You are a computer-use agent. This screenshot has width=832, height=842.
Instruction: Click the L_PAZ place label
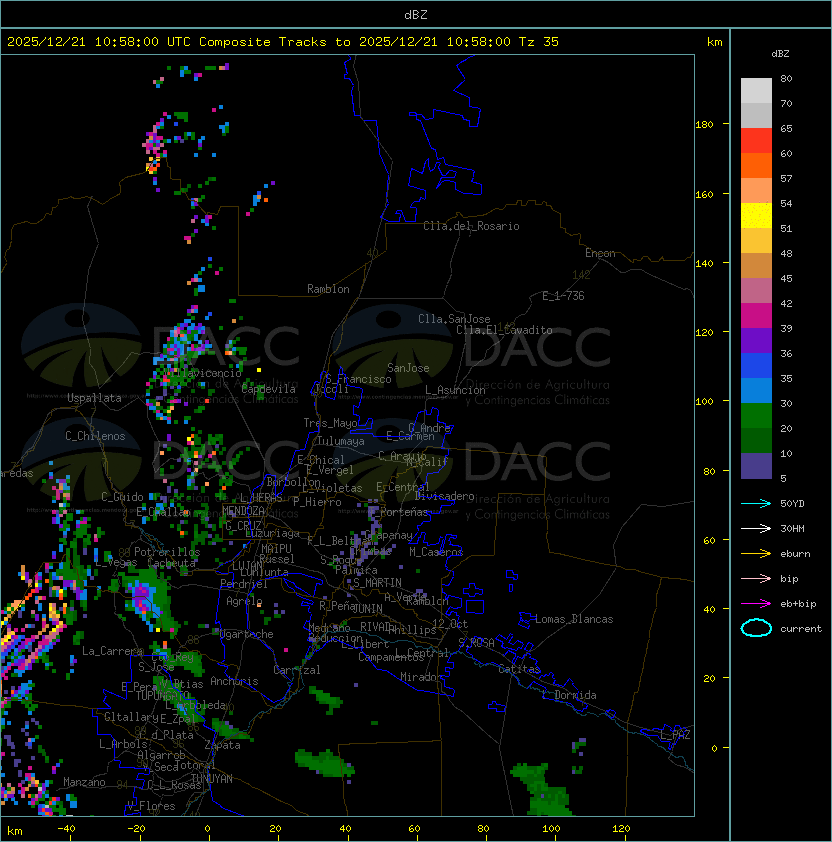pos(675,735)
